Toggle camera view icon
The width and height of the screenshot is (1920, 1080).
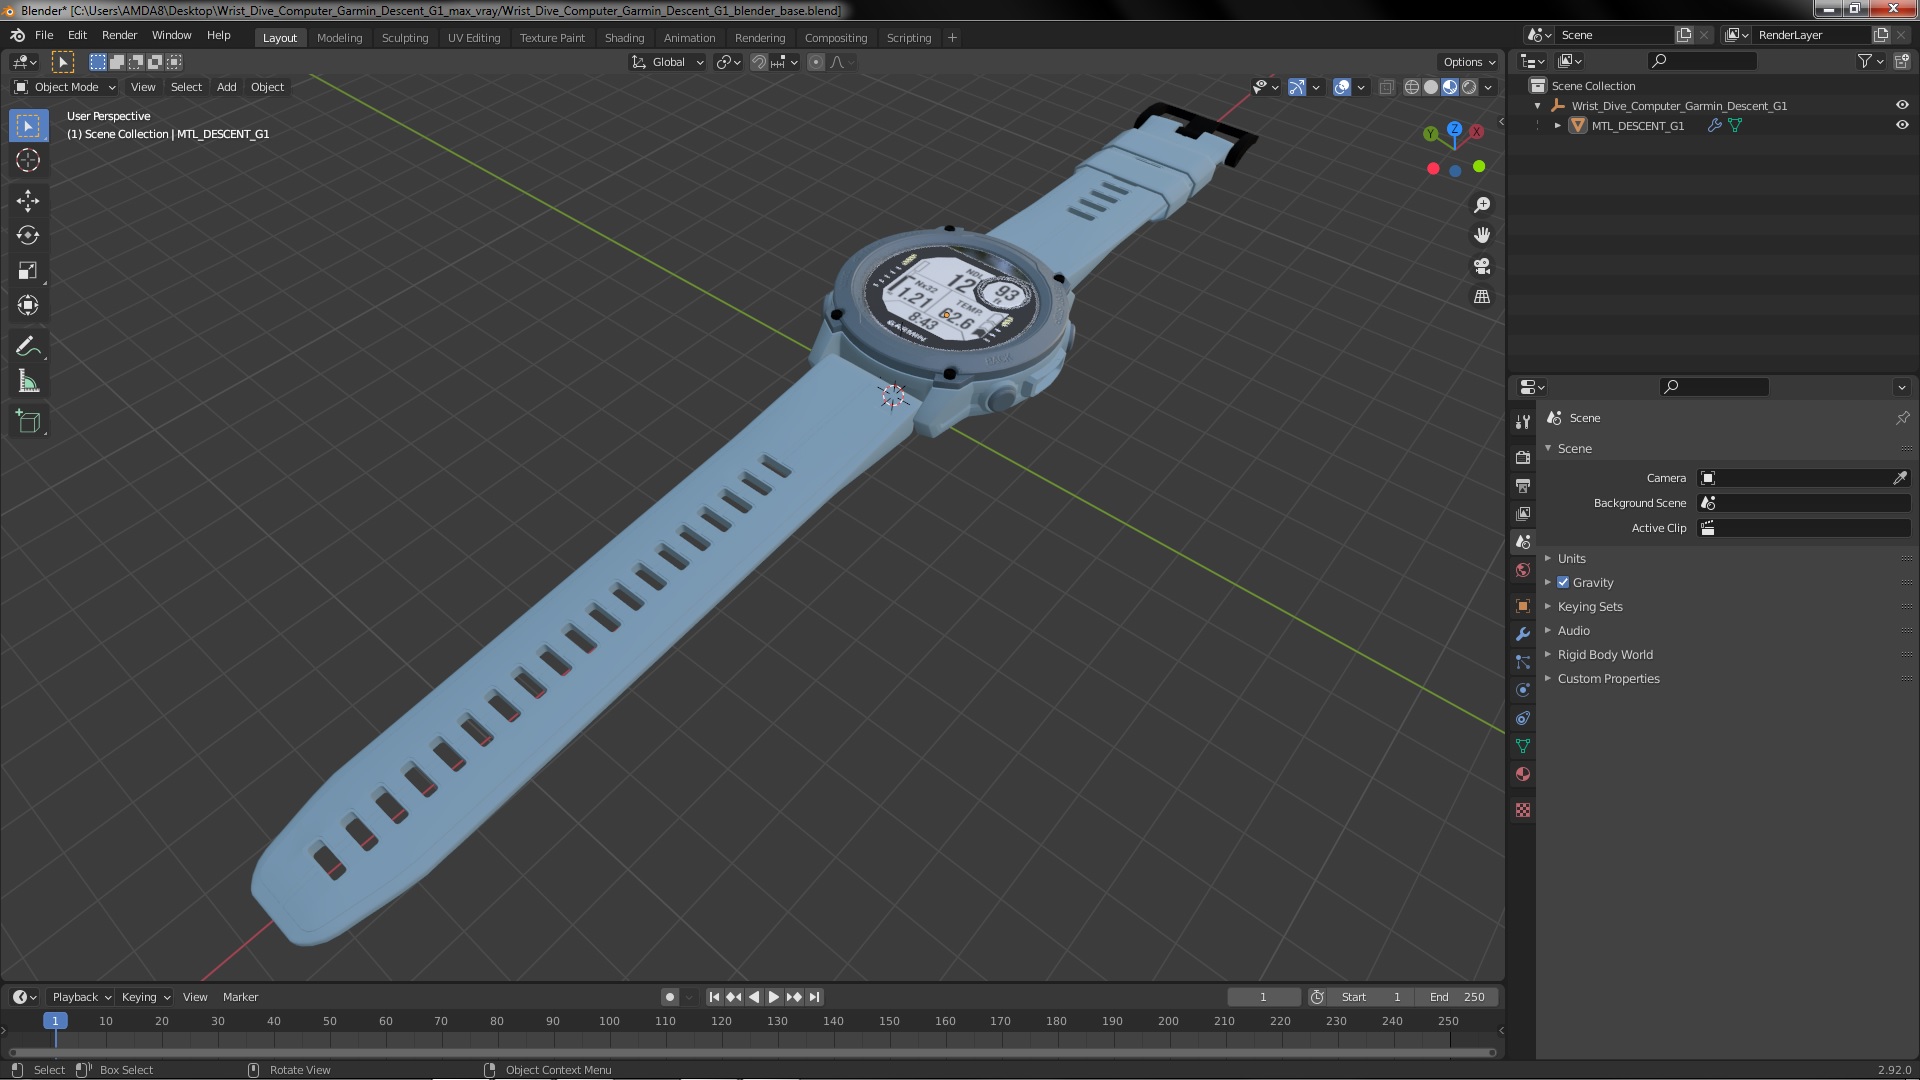1482,266
